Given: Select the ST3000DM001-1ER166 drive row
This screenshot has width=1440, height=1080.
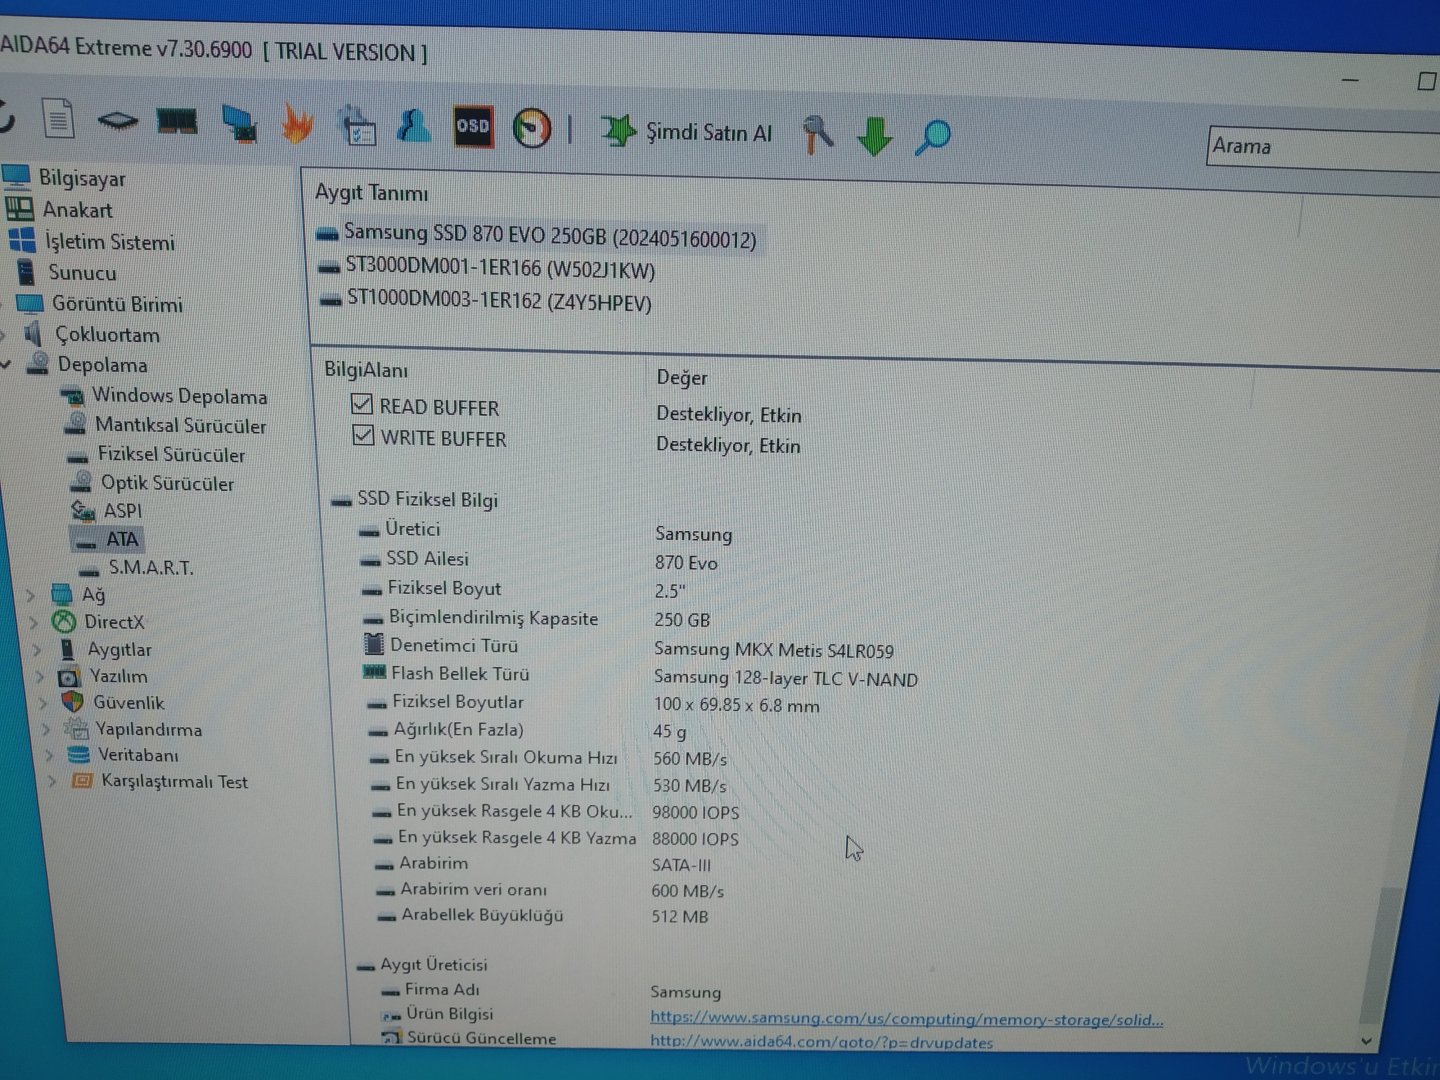Looking at the screenshot, I should pyautogui.click(x=500, y=269).
